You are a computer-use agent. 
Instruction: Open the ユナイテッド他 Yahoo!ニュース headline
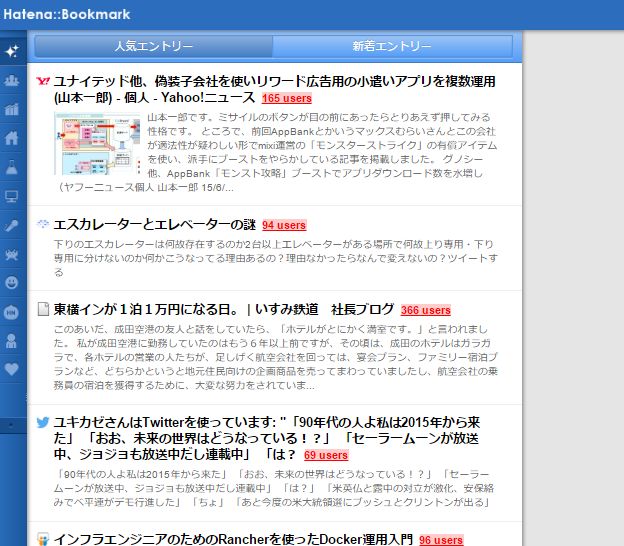(x=275, y=89)
